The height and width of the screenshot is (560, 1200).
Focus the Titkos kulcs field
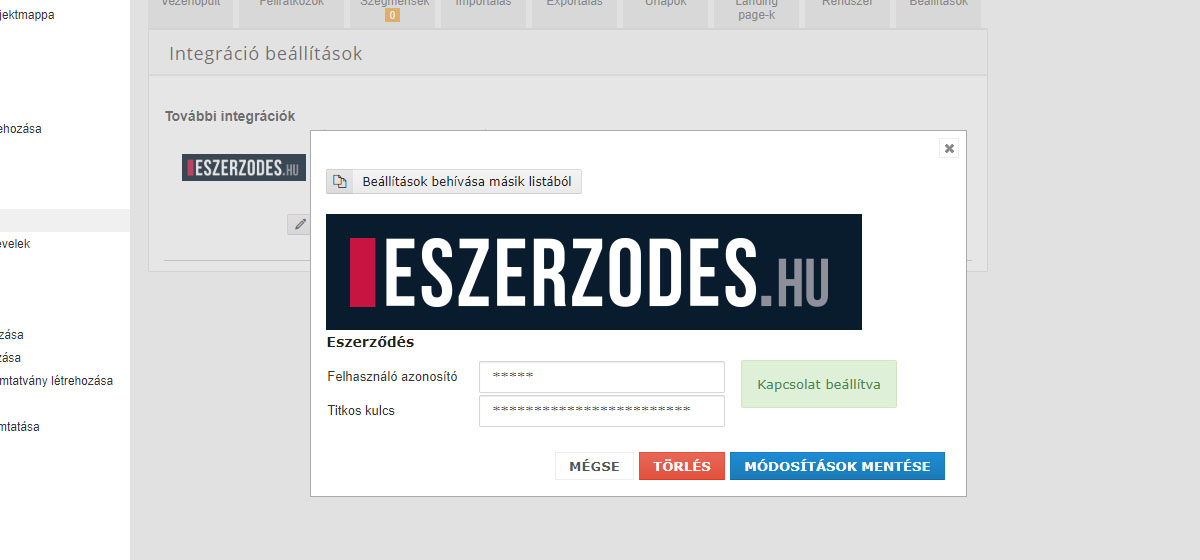[x=601, y=410]
